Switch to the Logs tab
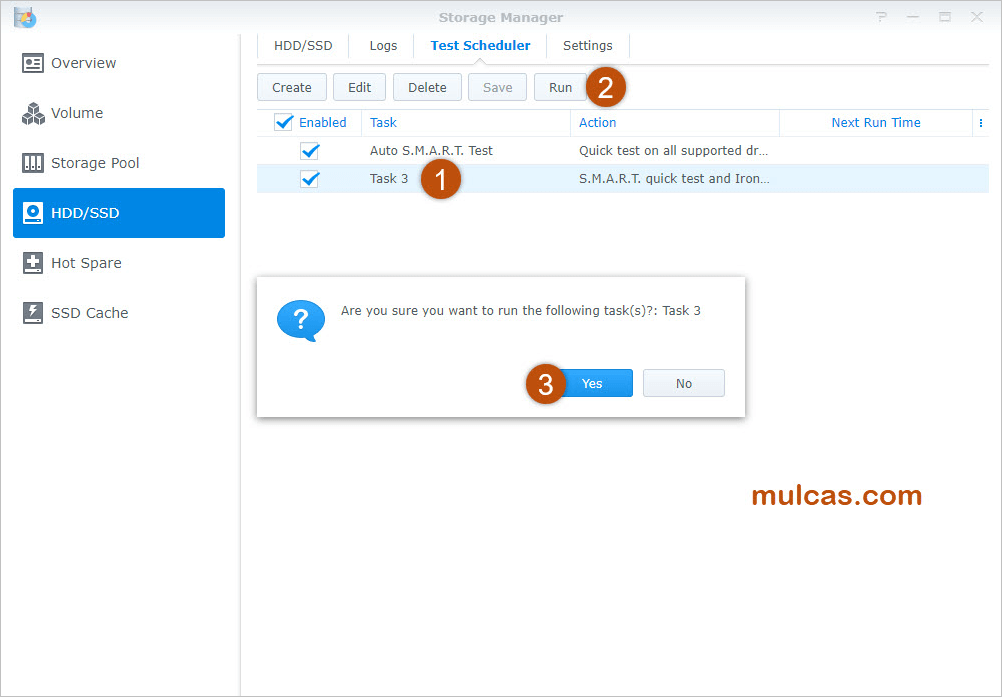This screenshot has width=1002, height=697. (x=383, y=46)
